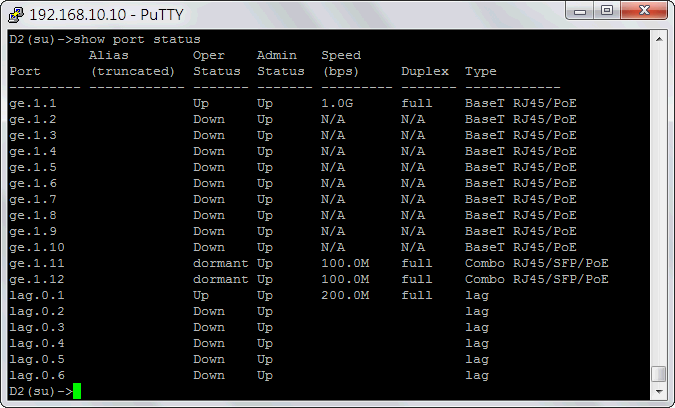Click the "(truncated)" header text

pyautogui.click(x=133, y=71)
